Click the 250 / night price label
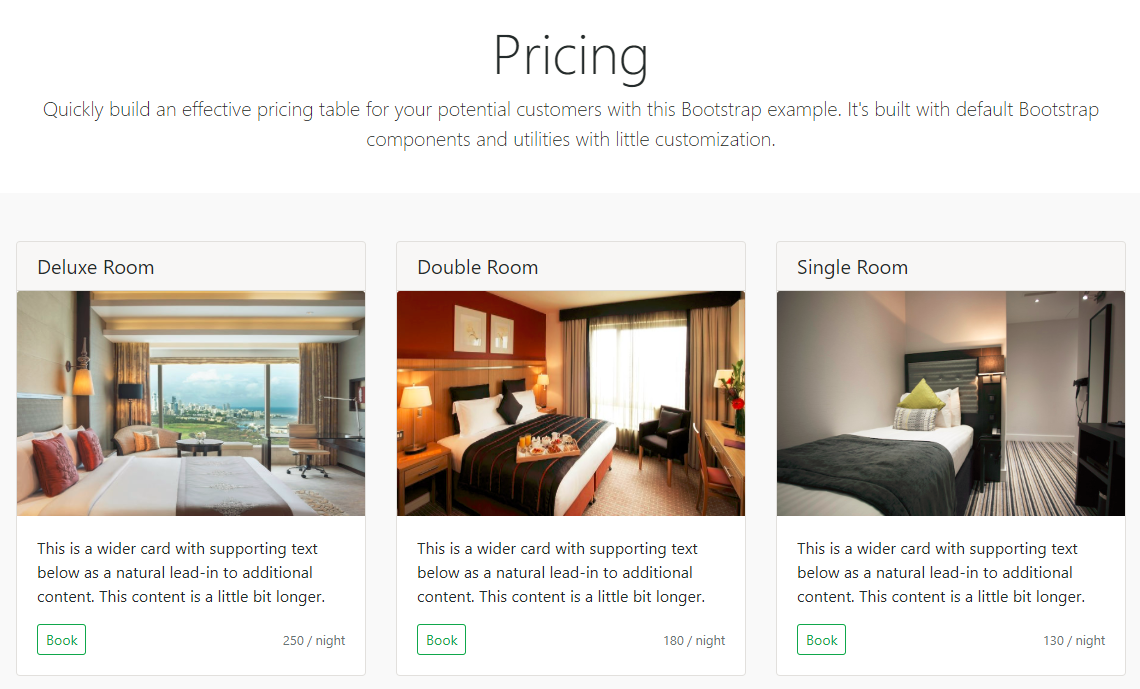 click(x=313, y=640)
